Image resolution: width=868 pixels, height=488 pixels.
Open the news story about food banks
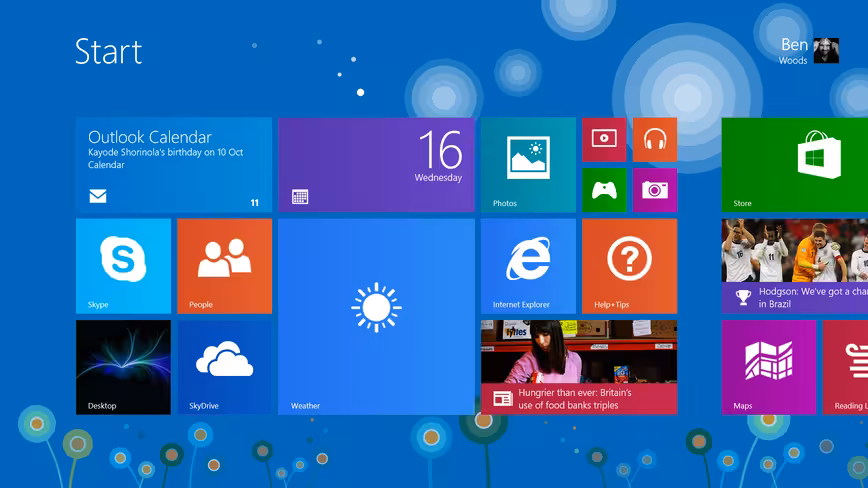[579, 367]
